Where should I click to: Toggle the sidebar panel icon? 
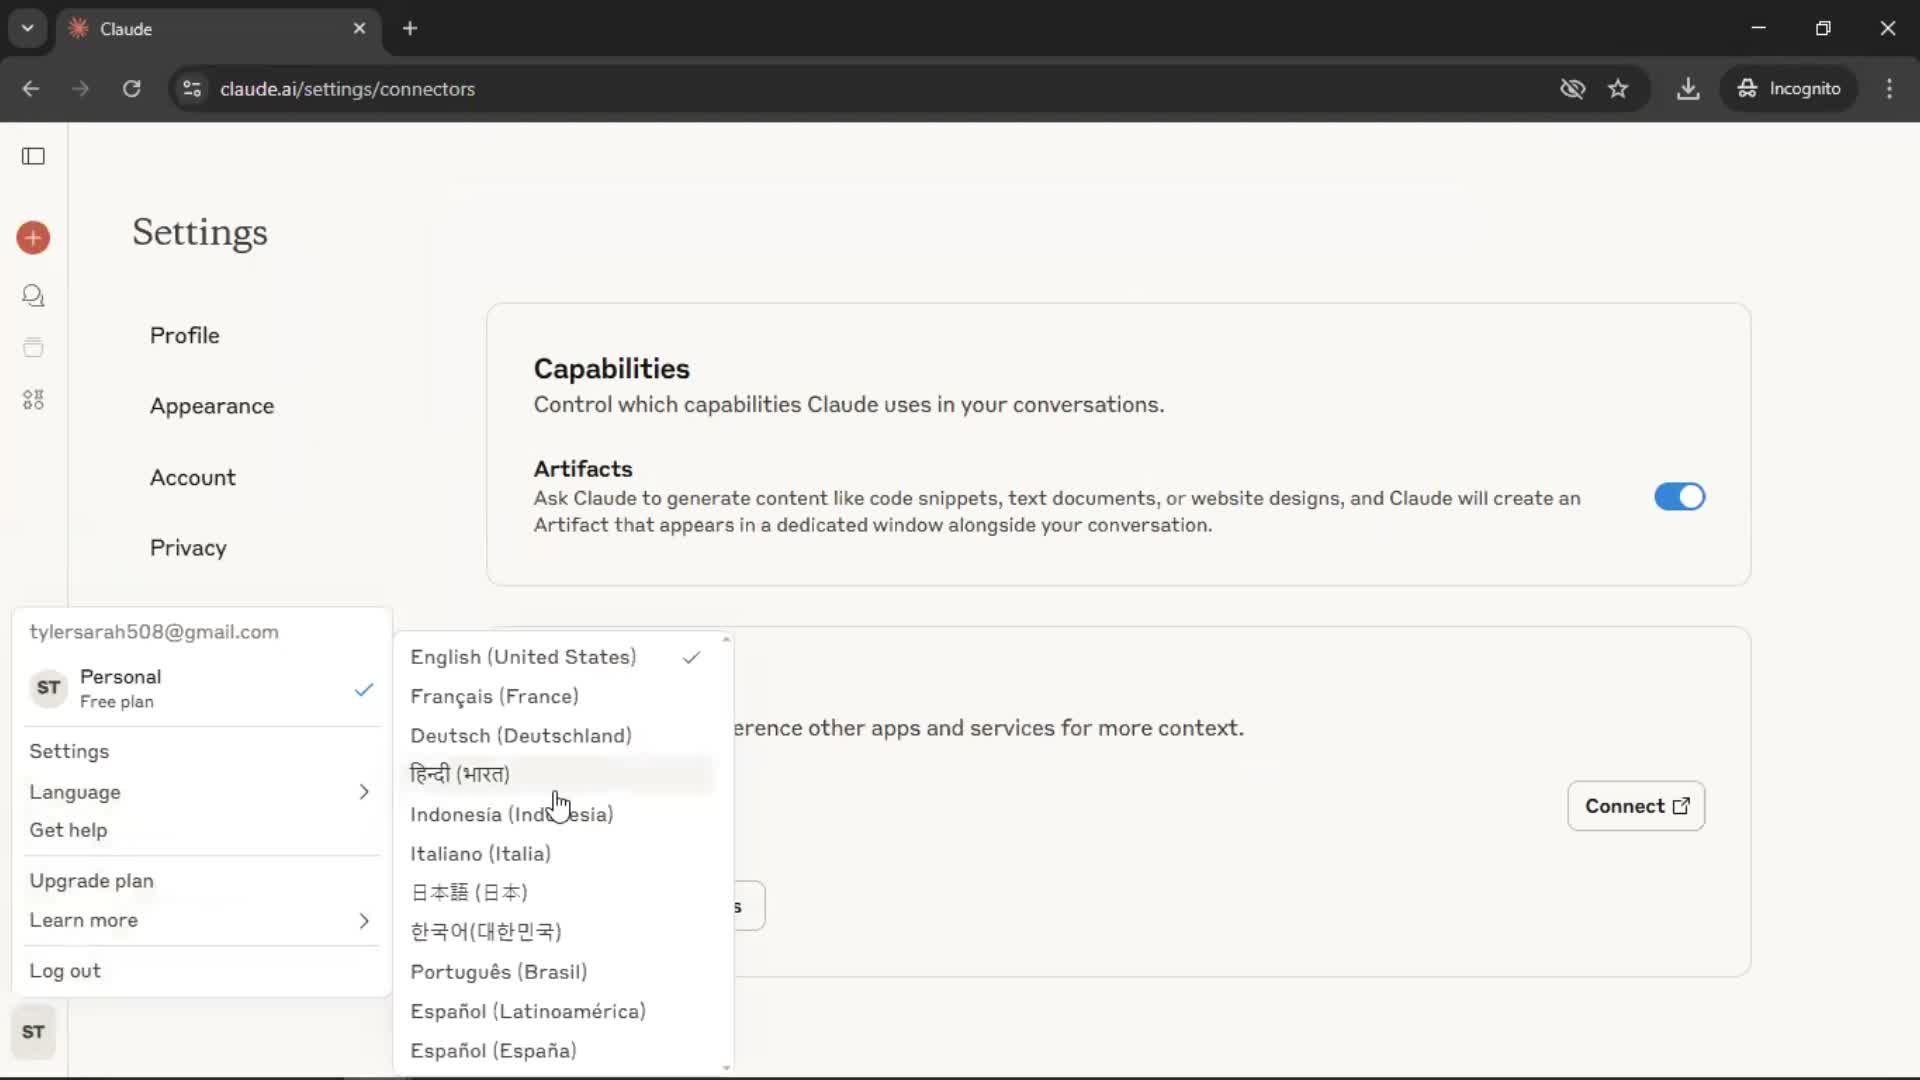pos(33,156)
